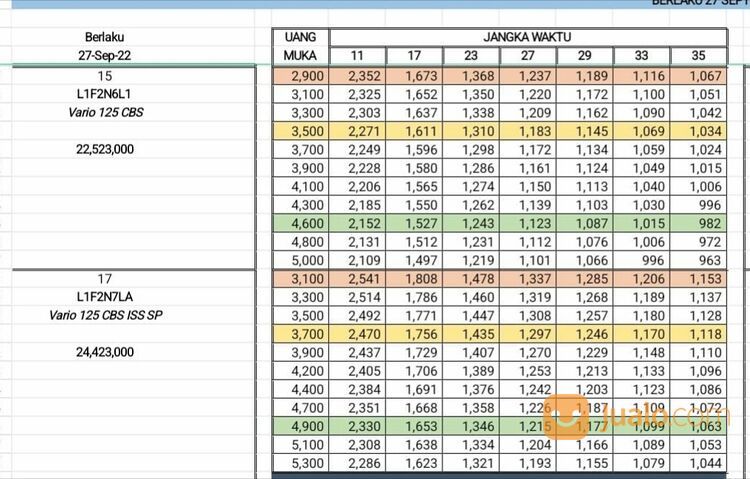Click the green down payment cell "4,600"
The width and height of the screenshot is (750, 479).
tap(301, 223)
